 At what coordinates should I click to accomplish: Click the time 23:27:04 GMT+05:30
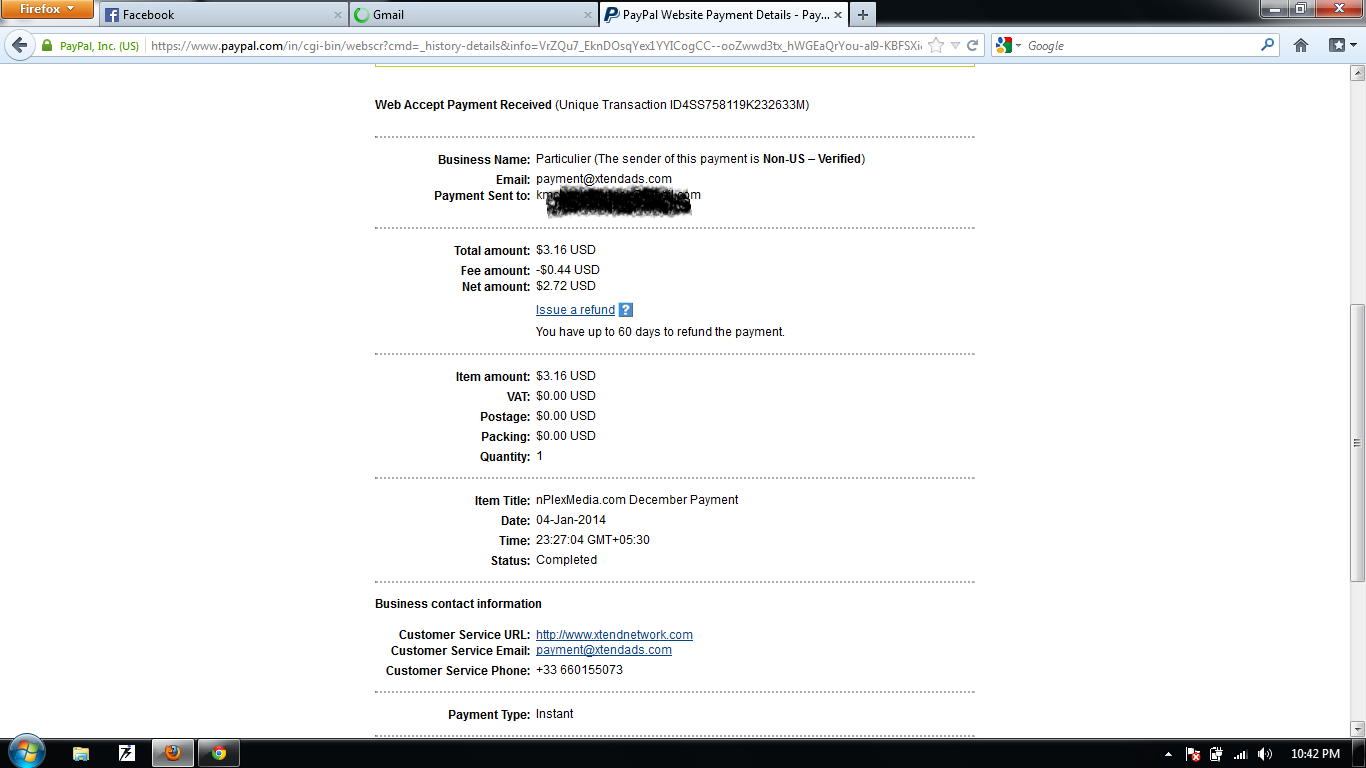593,540
